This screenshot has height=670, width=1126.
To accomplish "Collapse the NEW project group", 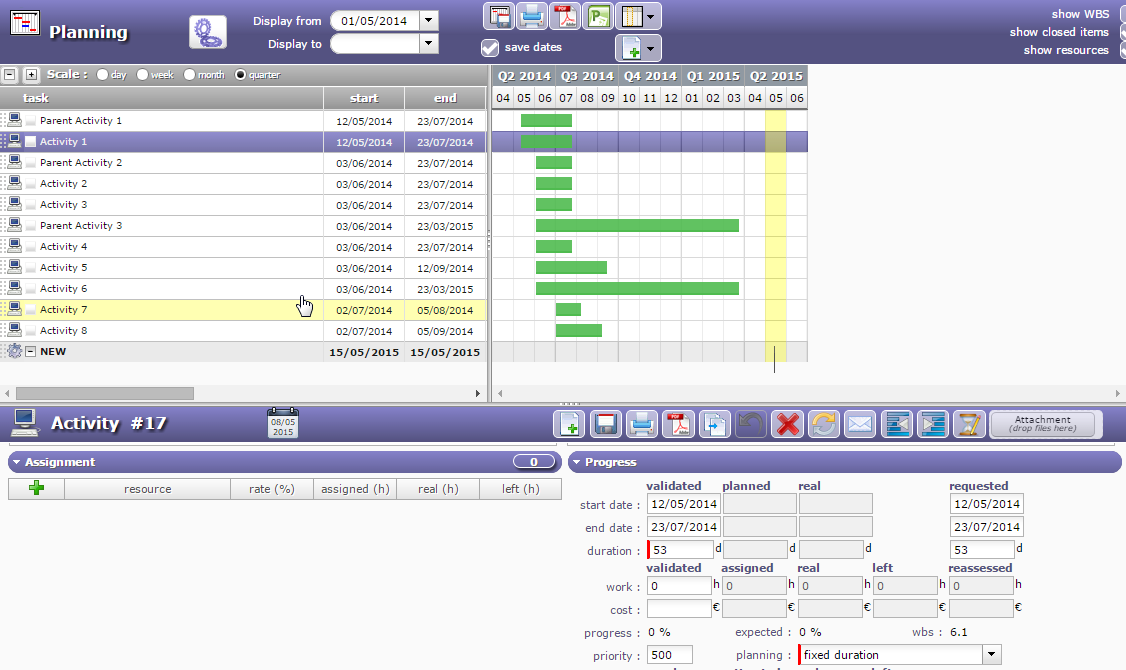I will tap(30, 352).
